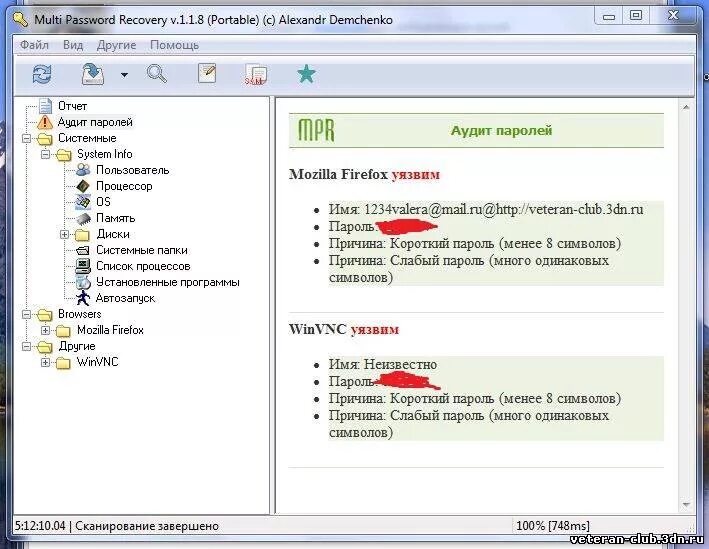The image size is (709, 549).
Task: Collapse the Другие tree folder
Action: coord(26,346)
